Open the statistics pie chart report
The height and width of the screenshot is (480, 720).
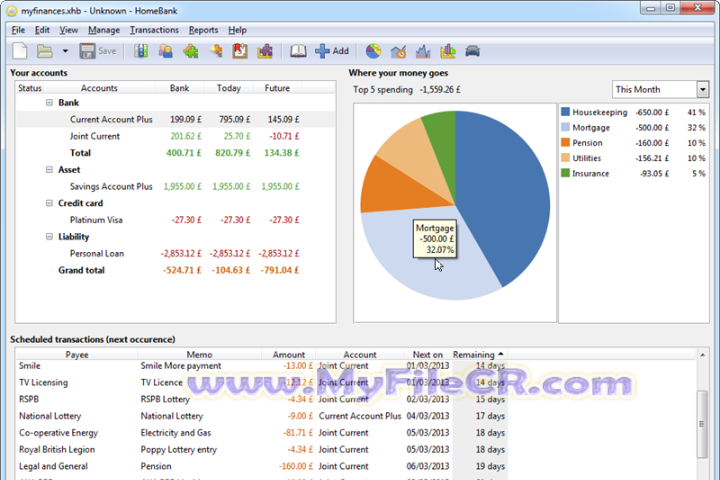point(373,51)
